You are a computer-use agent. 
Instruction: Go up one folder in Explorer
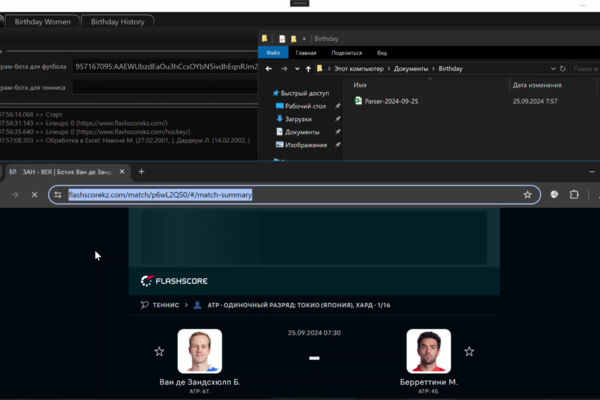(x=308, y=69)
